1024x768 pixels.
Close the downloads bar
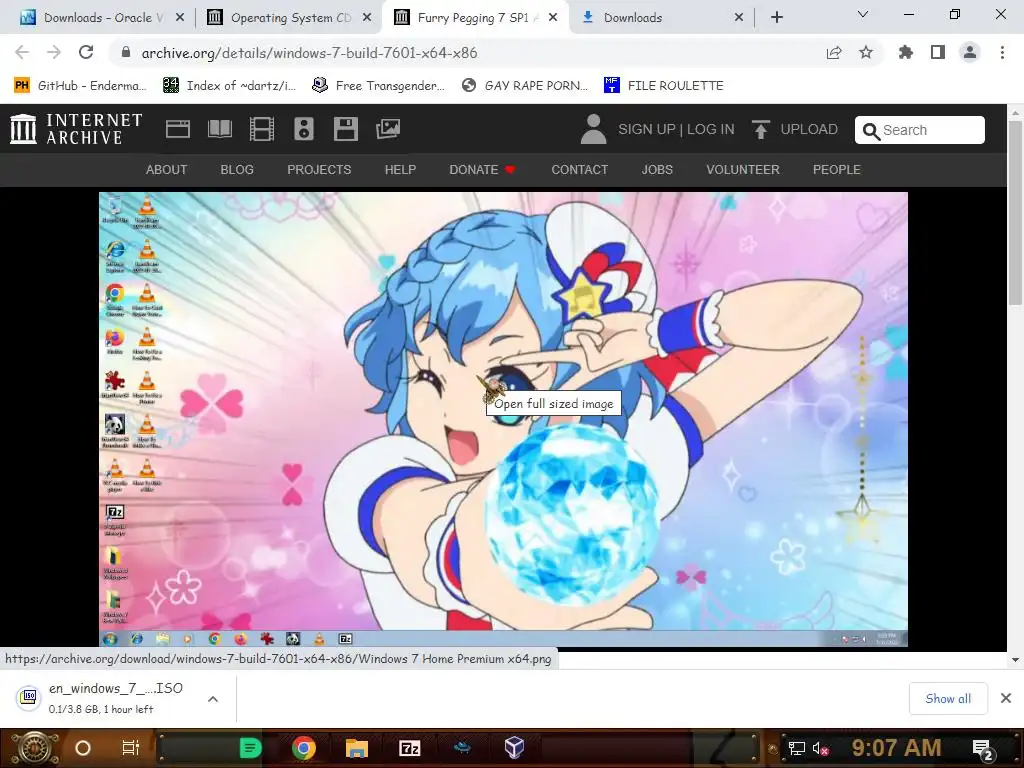coord(1006,699)
